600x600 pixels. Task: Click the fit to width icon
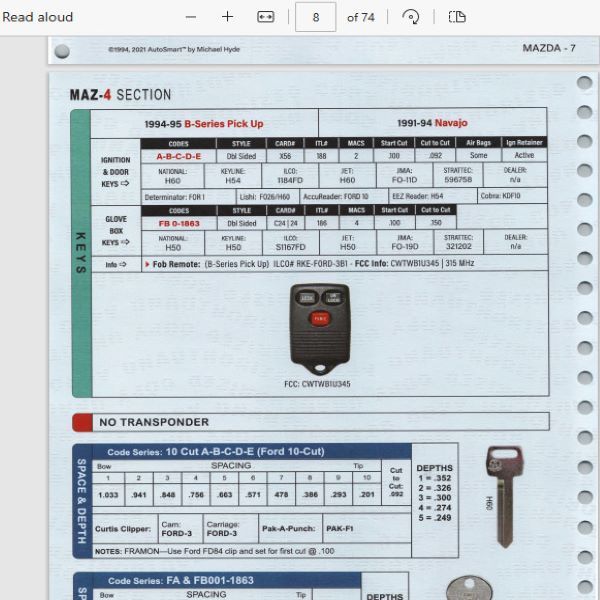[265, 17]
